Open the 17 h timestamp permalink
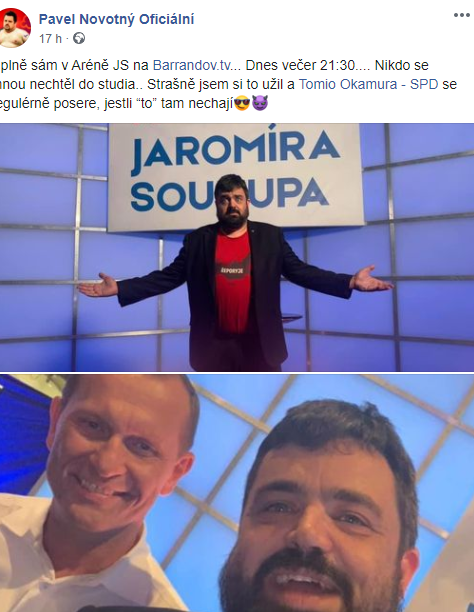Viewport: 474px width, 612px height. 50,39
